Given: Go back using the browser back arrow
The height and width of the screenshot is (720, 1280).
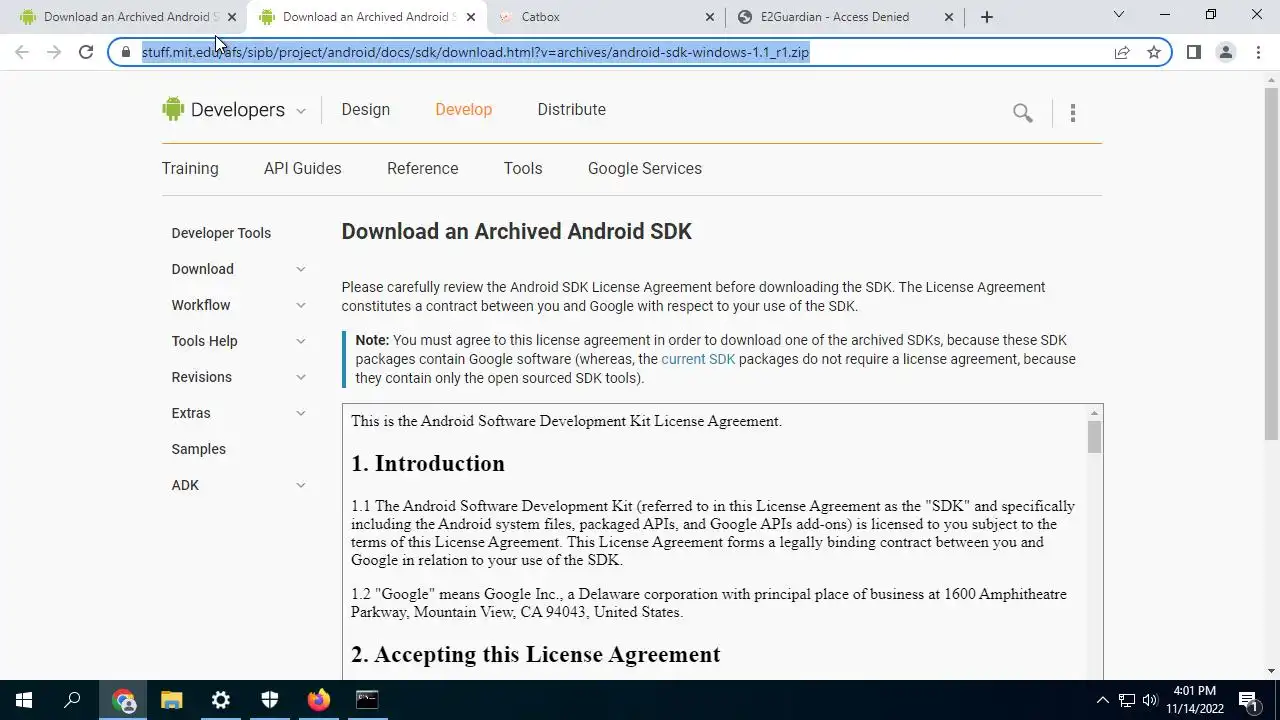Looking at the screenshot, I should click(x=22, y=52).
